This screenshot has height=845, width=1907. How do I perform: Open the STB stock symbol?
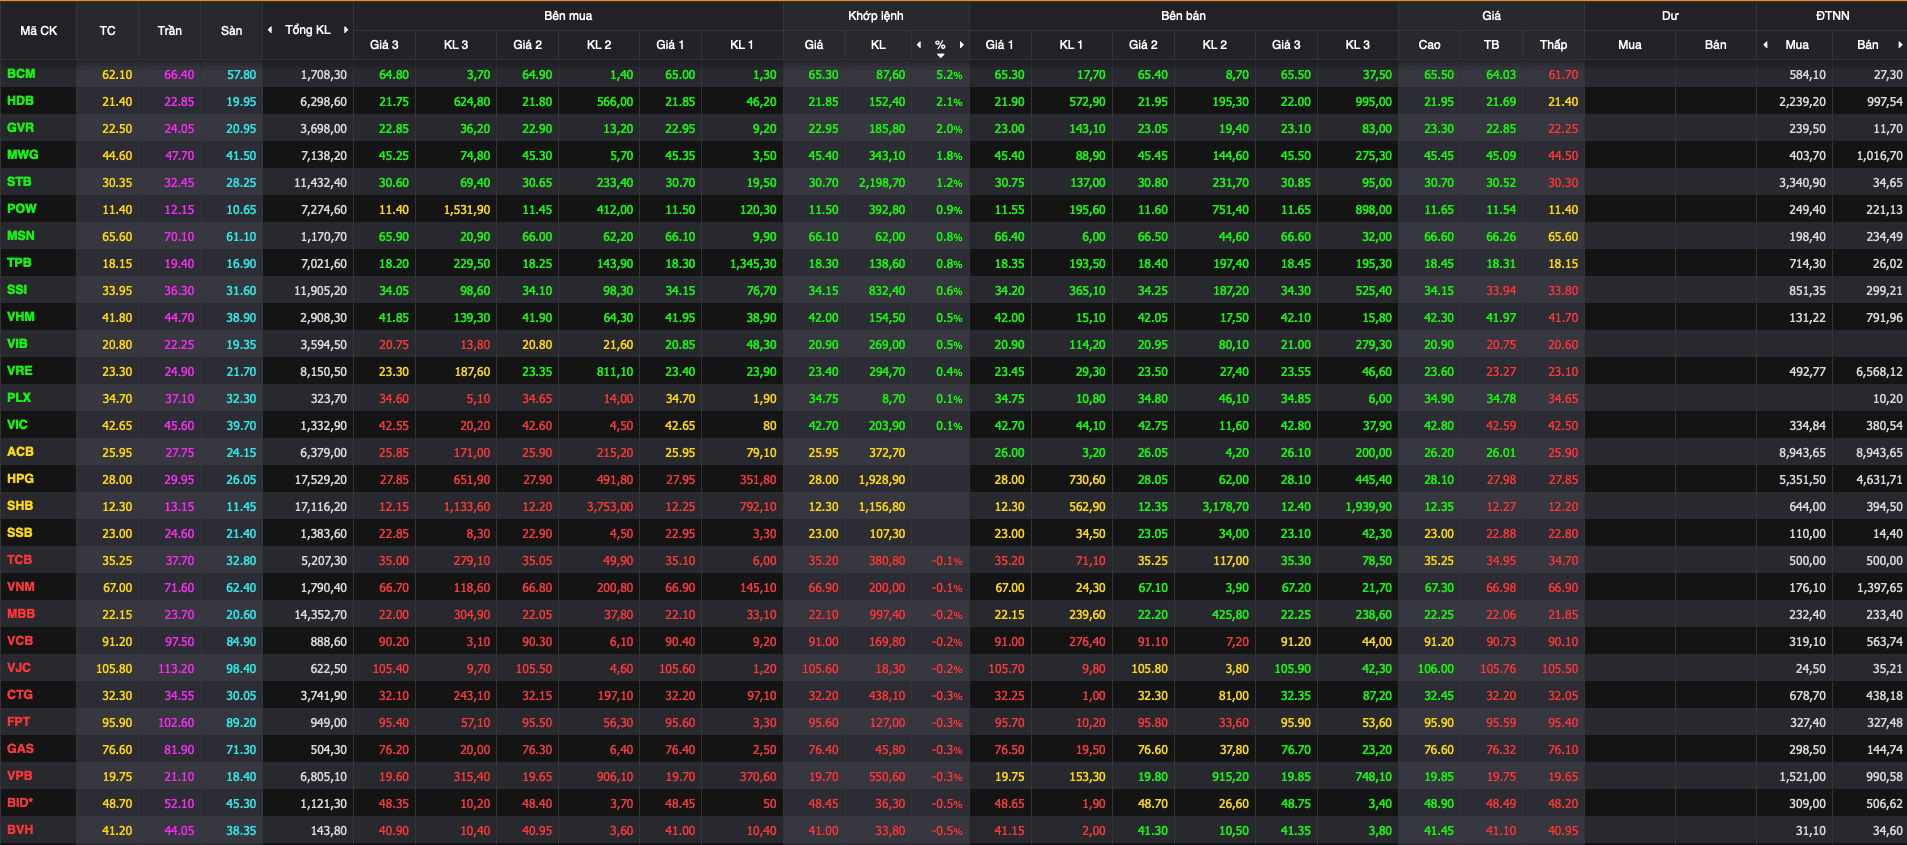point(19,182)
